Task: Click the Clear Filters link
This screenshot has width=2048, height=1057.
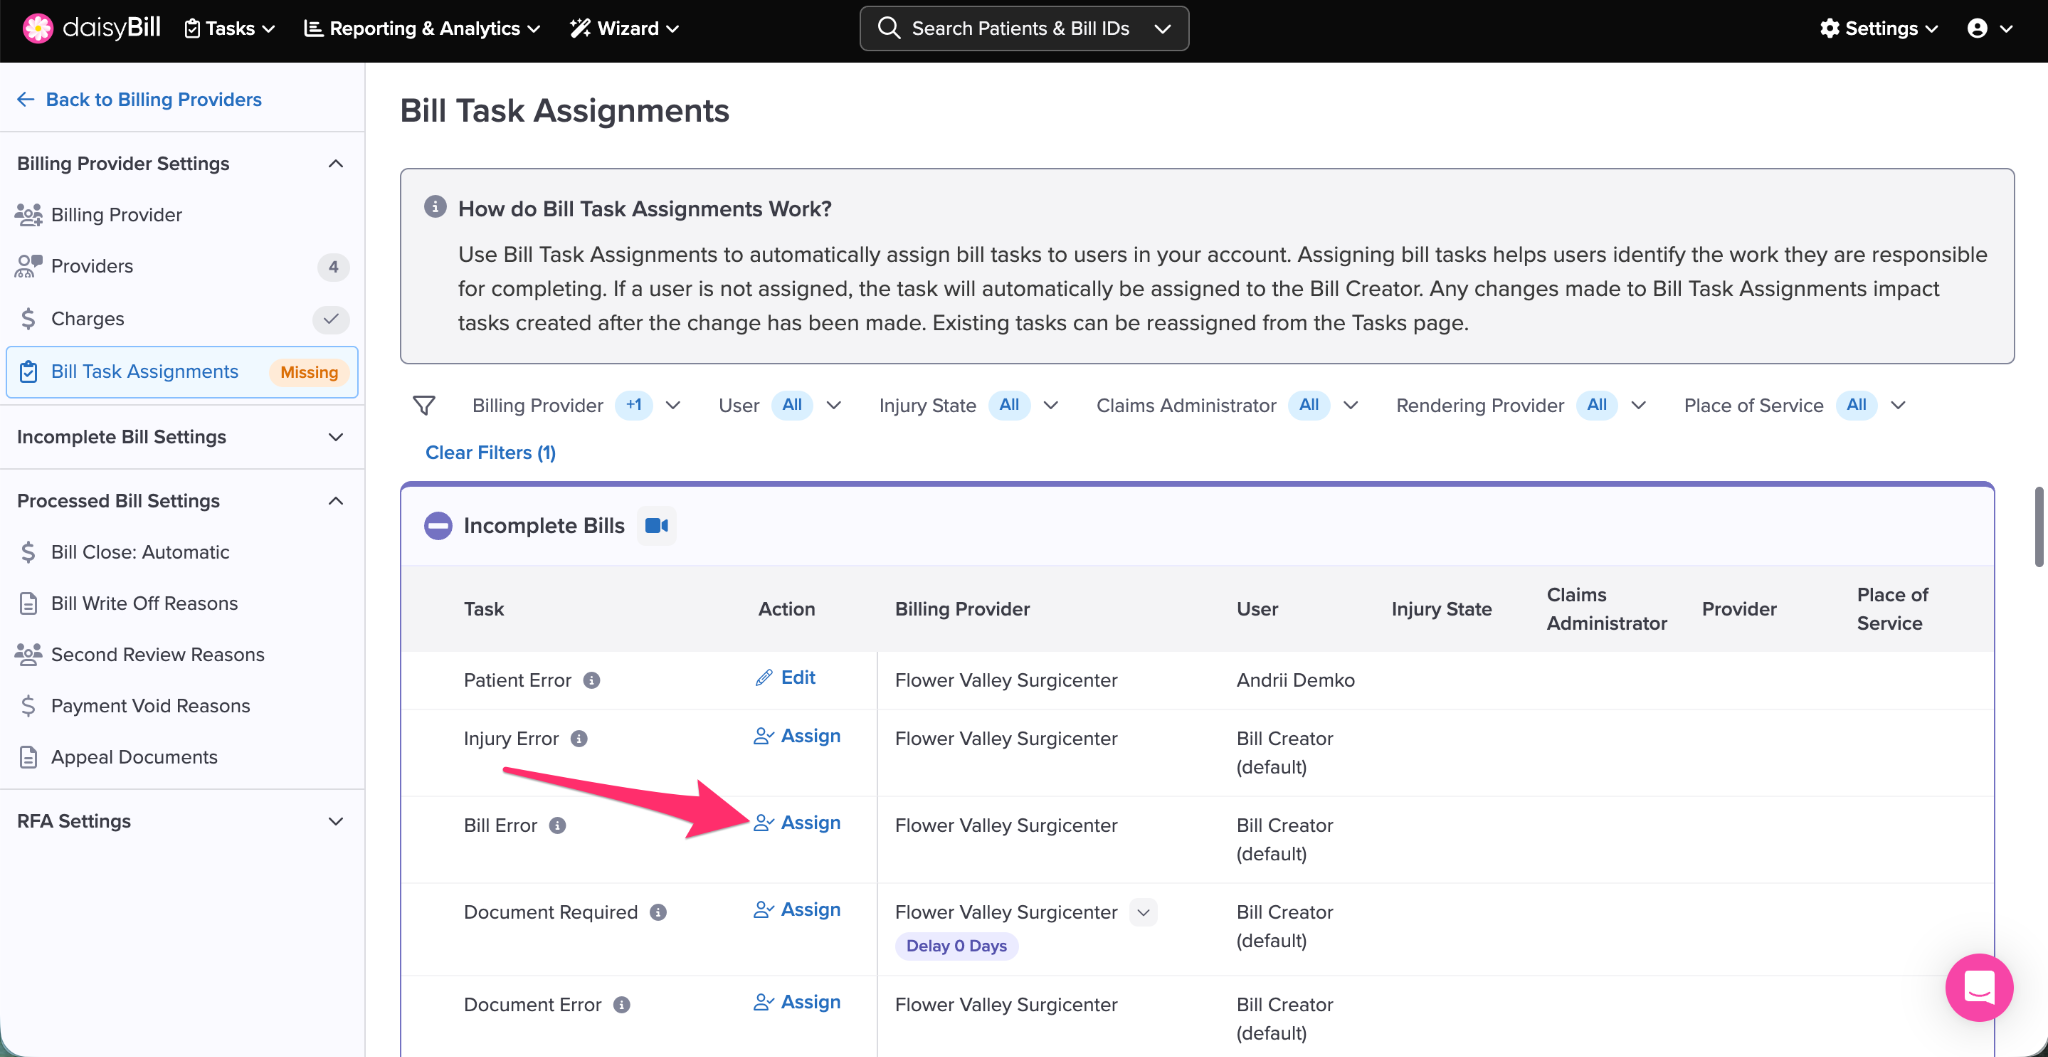Action: click(x=490, y=453)
